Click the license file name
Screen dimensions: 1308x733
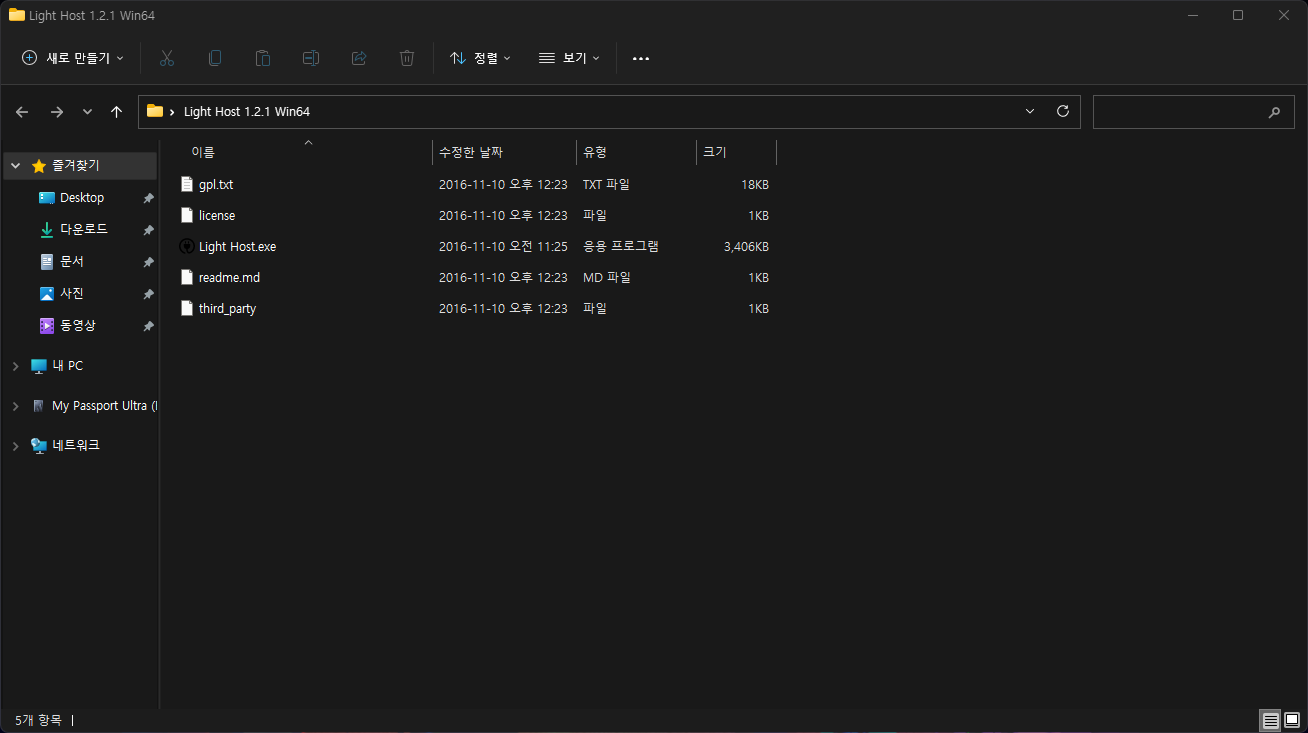(217, 215)
